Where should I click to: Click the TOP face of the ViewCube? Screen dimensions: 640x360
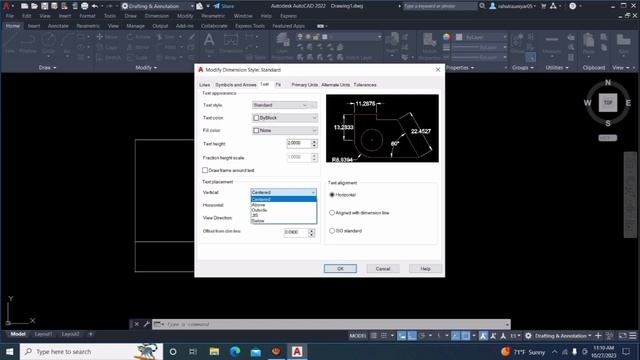608,102
